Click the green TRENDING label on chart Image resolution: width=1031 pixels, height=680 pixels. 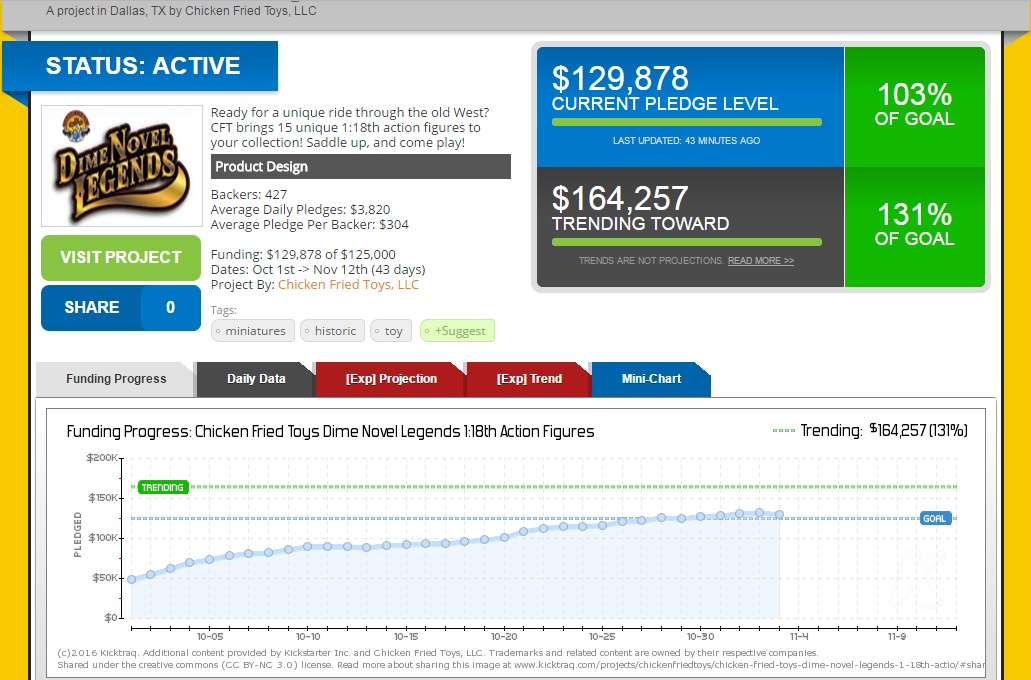click(162, 488)
